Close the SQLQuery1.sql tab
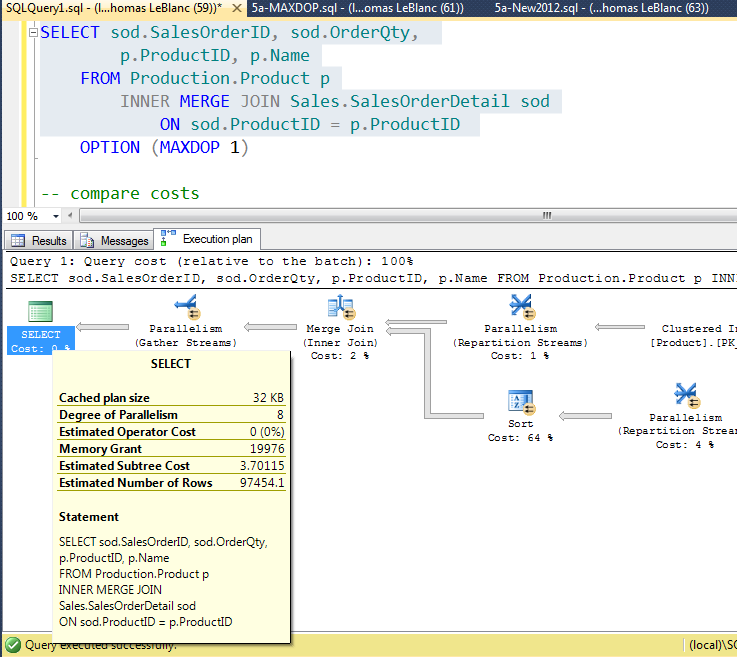Image resolution: width=737 pixels, height=657 pixels. (x=237, y=8)
